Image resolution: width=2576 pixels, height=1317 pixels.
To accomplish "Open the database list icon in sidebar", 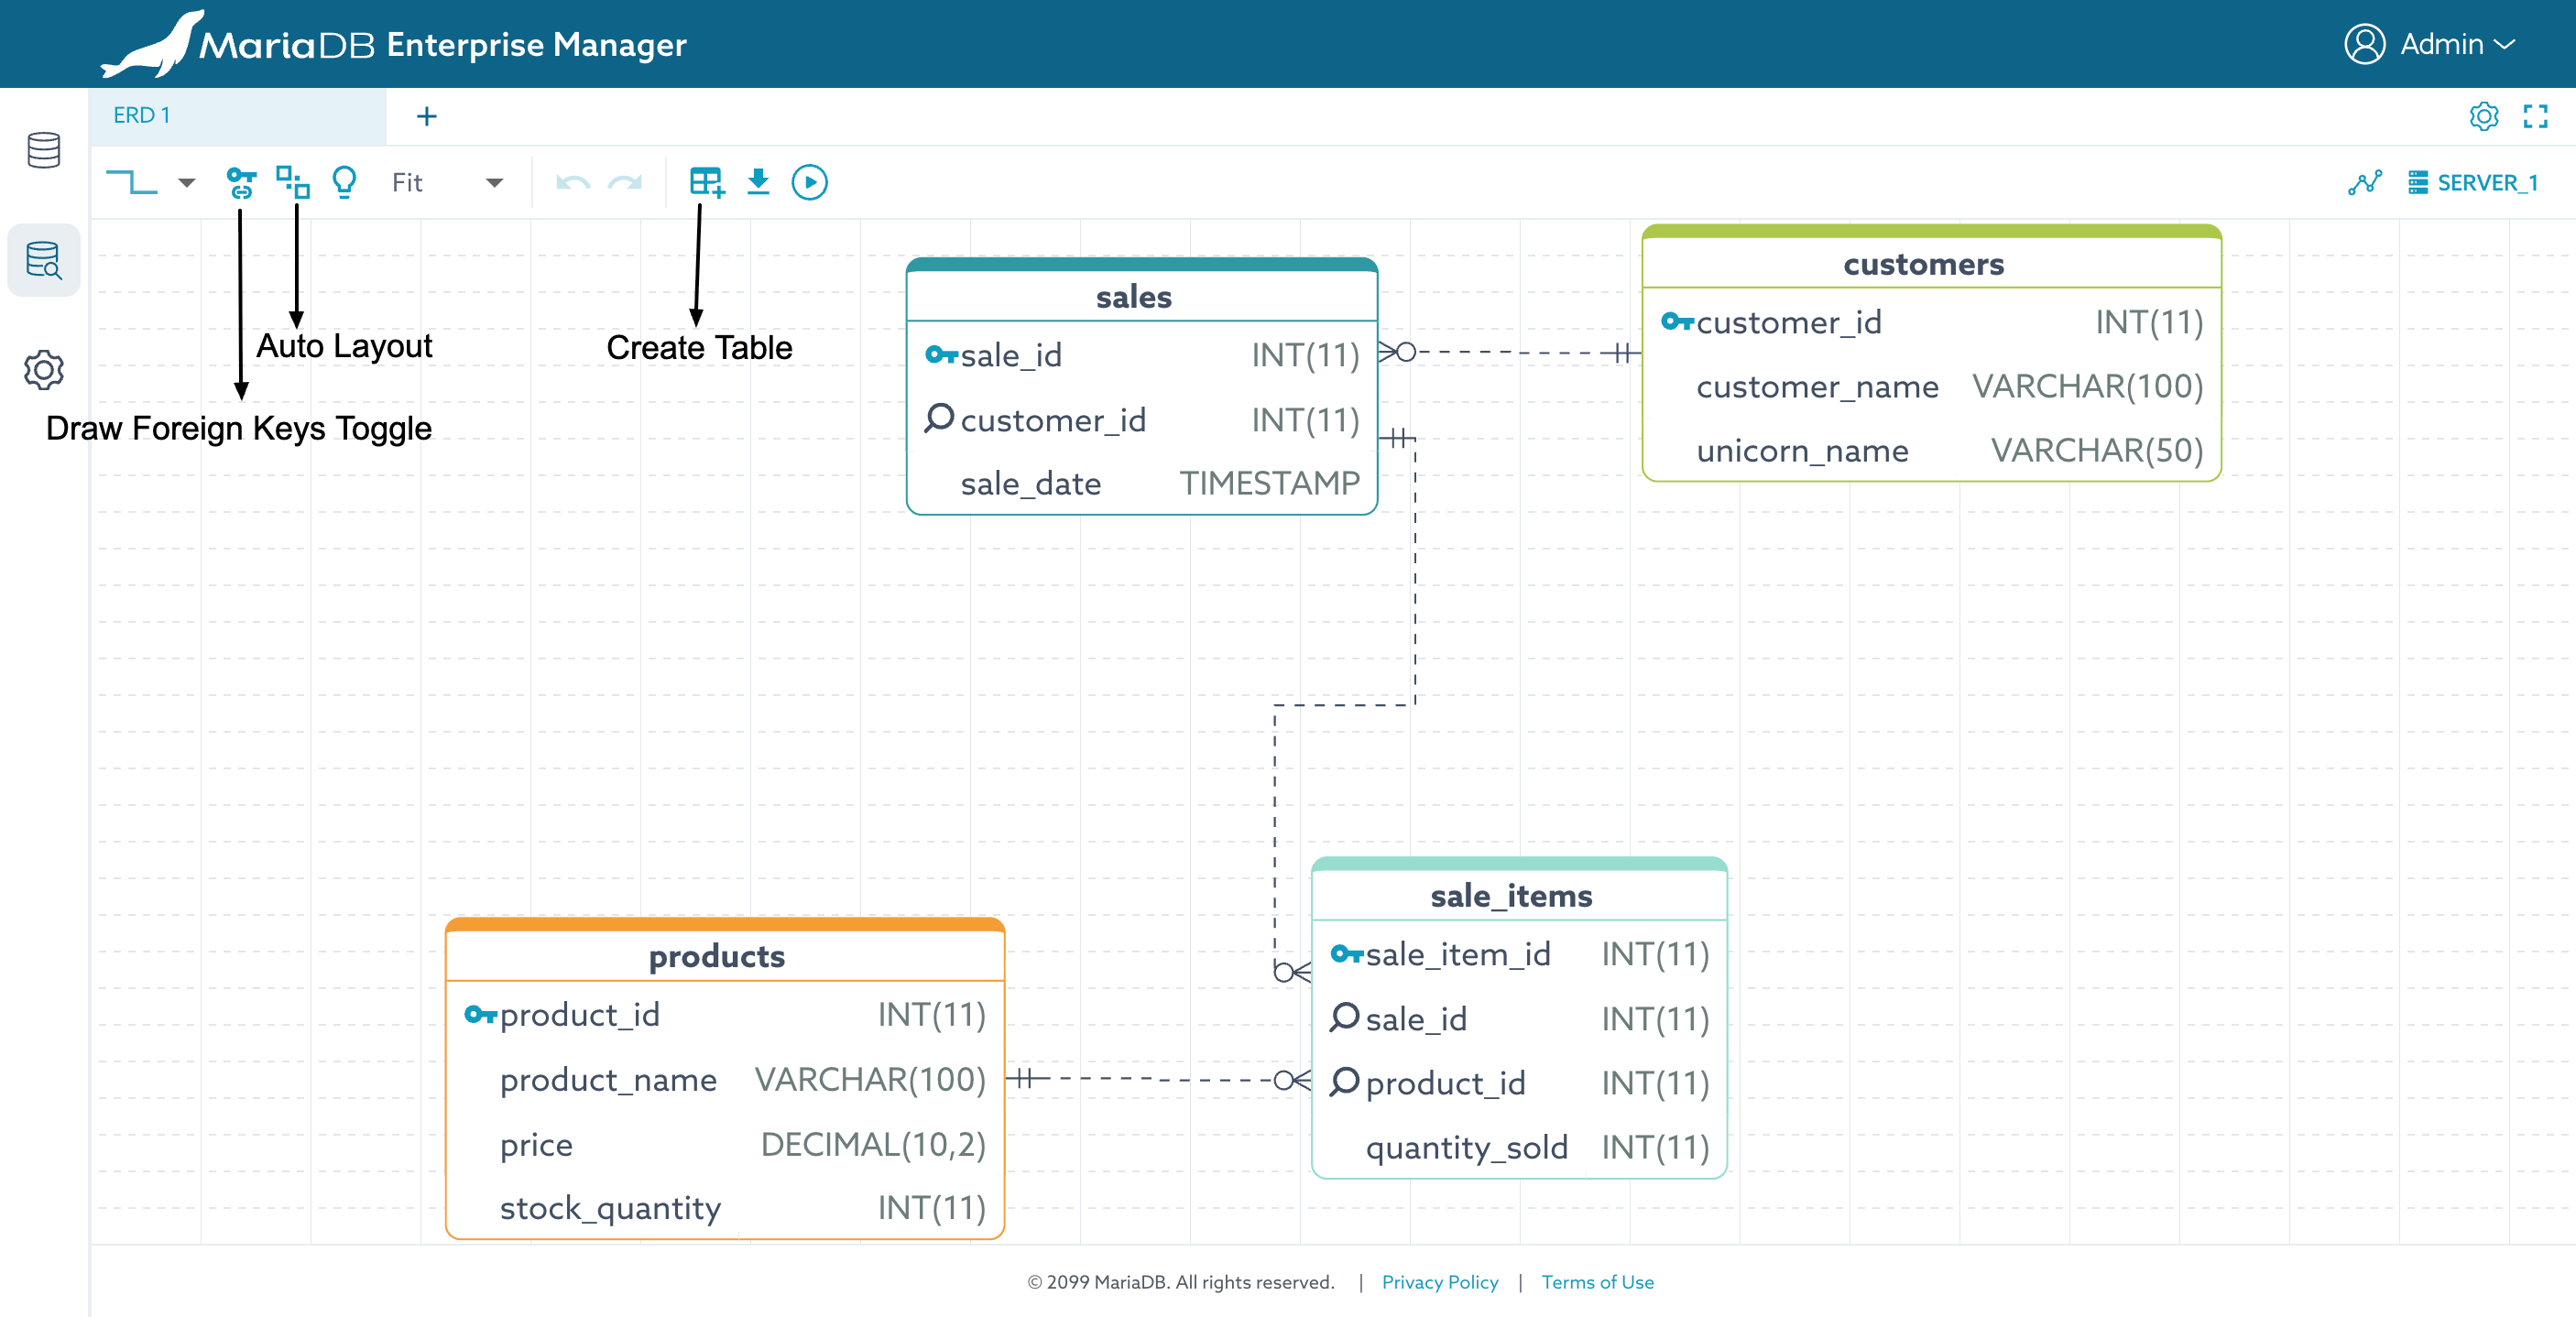I will [x=44, y=150].
